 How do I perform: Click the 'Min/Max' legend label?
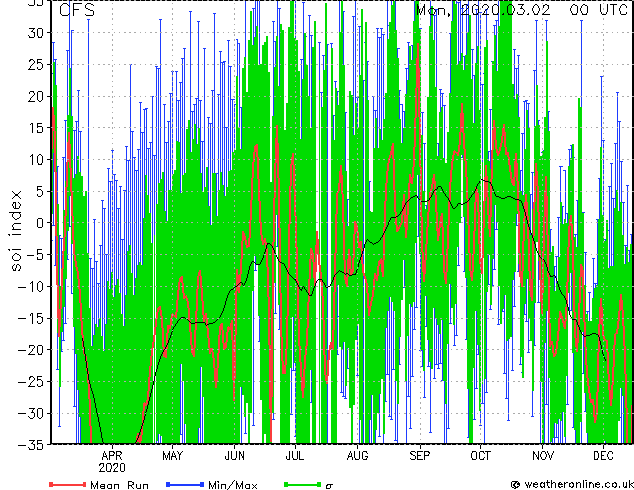(232, 485)
